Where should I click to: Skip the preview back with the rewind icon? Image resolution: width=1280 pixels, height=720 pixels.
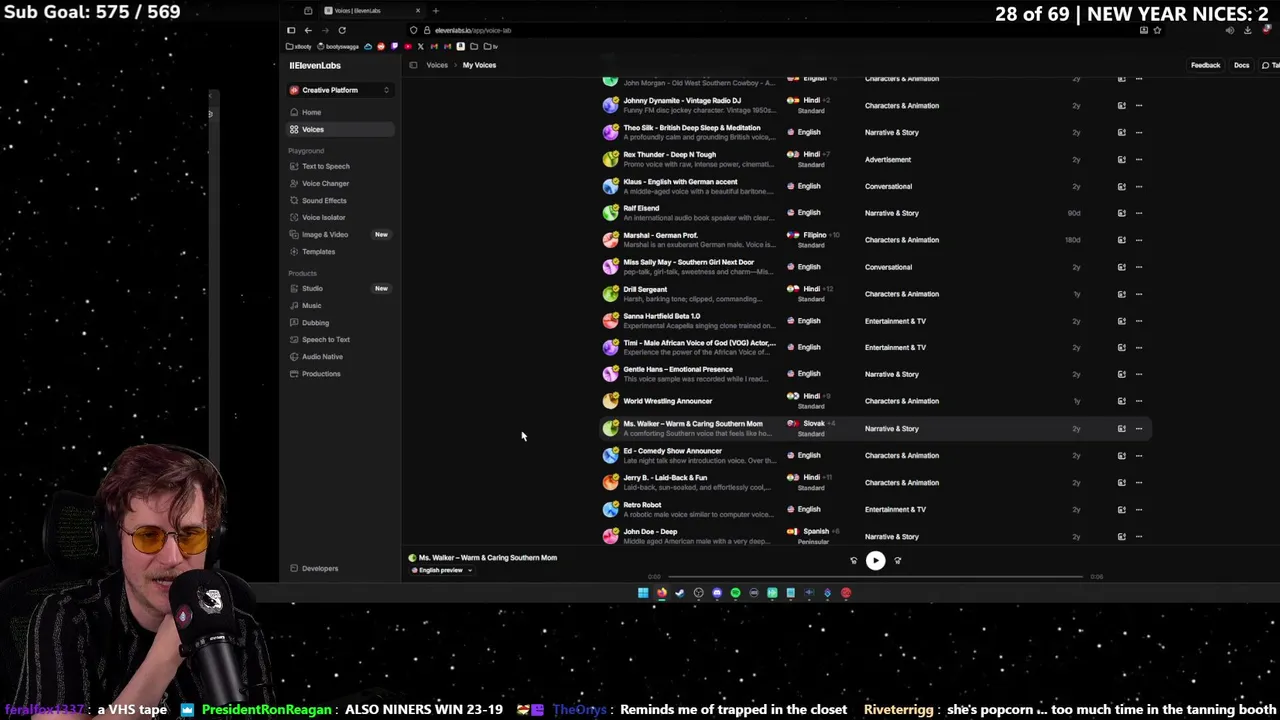click(853, 561)
